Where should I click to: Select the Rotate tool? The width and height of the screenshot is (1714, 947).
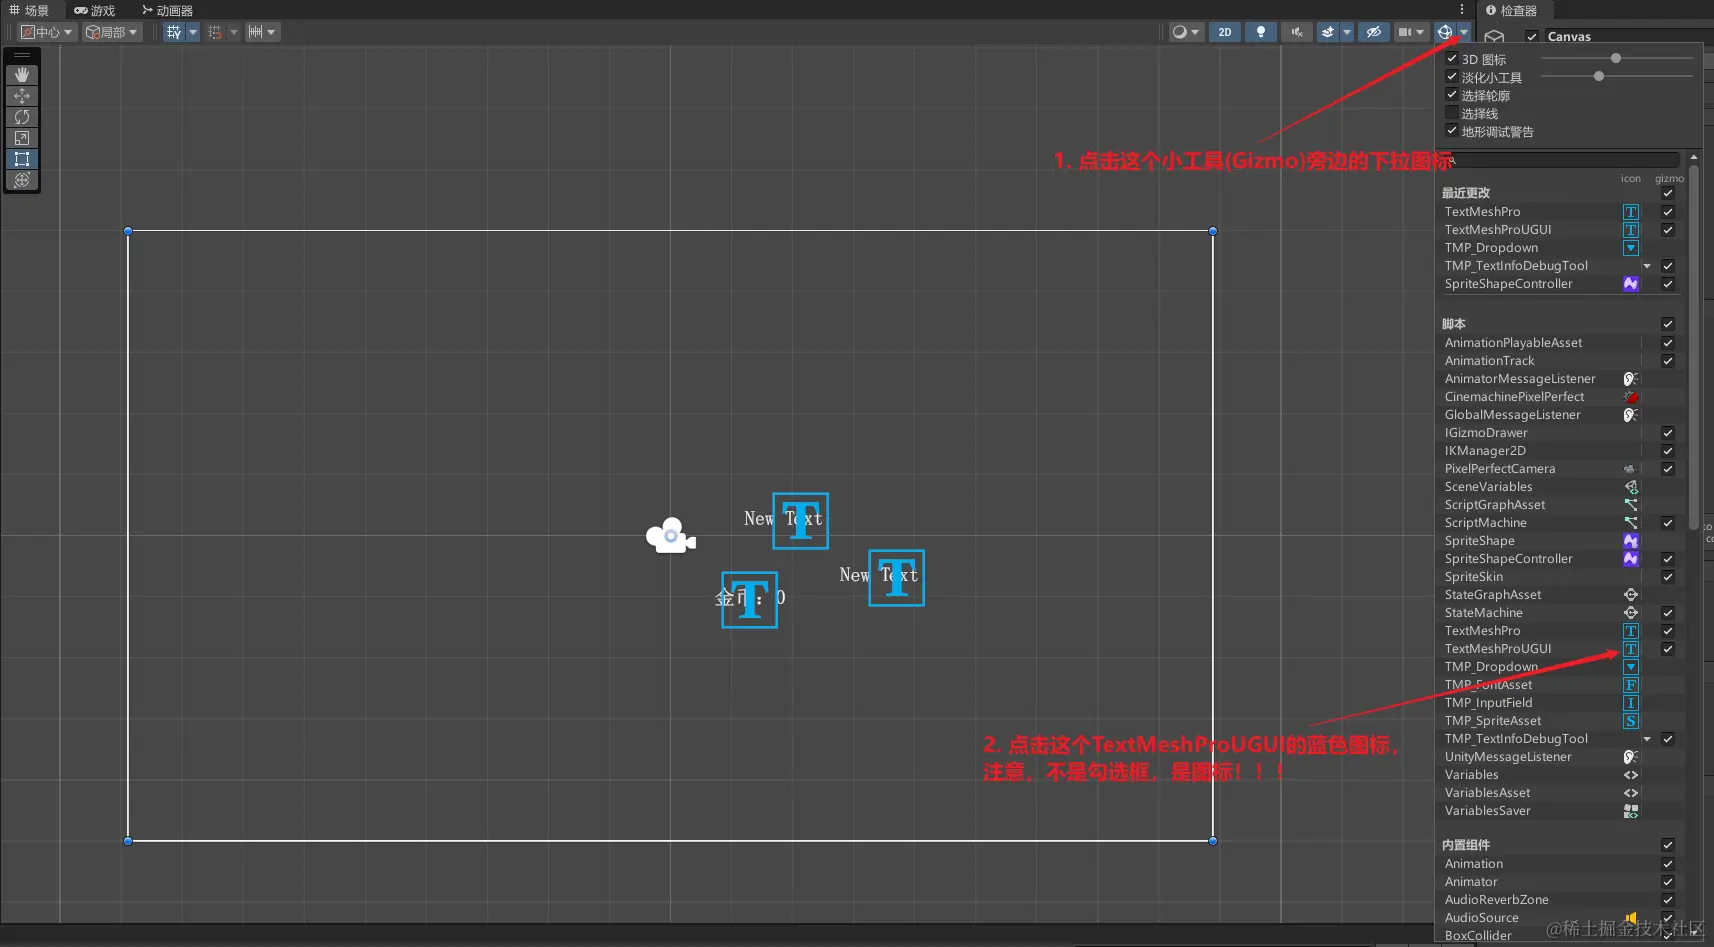(x=22, y=117)
